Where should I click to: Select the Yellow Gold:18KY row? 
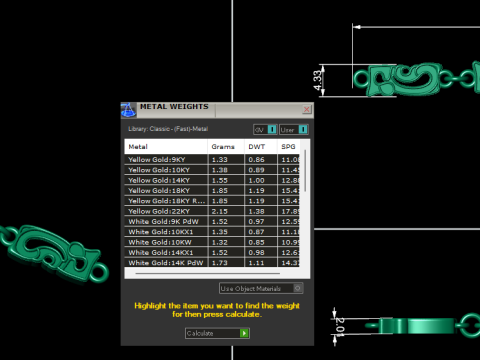tap(212, 190)
